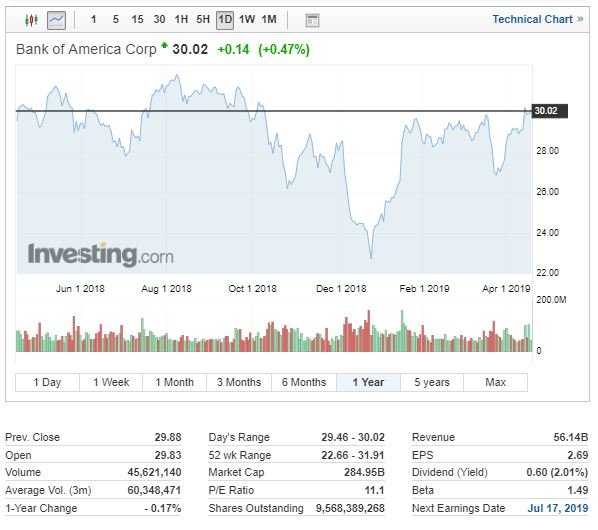Viewport: 598px width, 530px height.
Task: Select the 5 years range tab
Action: (432, 382)
